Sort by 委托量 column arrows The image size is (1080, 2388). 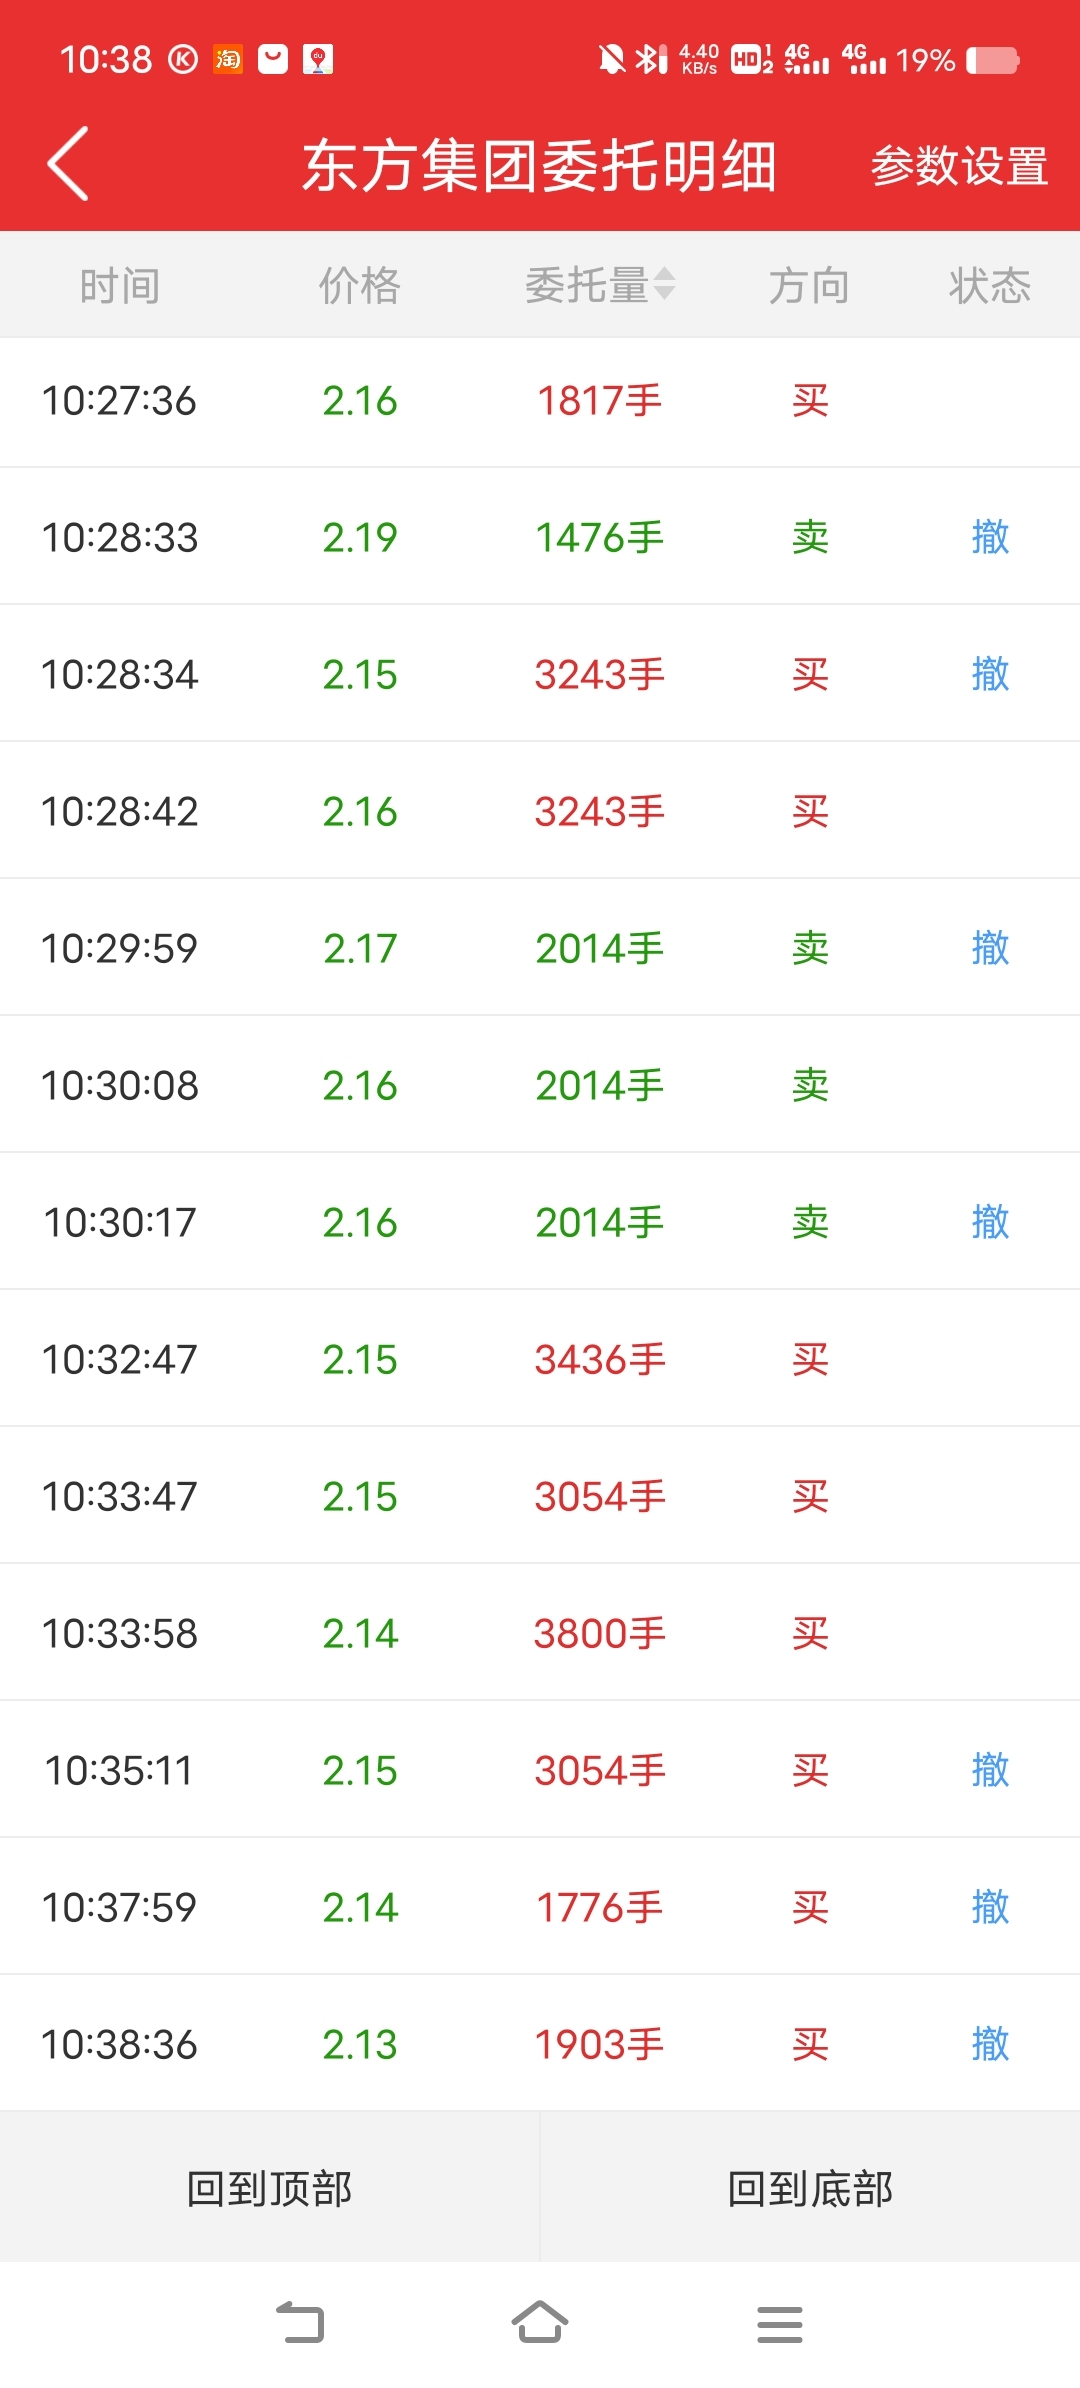pyautogui.click(x=665, y=285)
